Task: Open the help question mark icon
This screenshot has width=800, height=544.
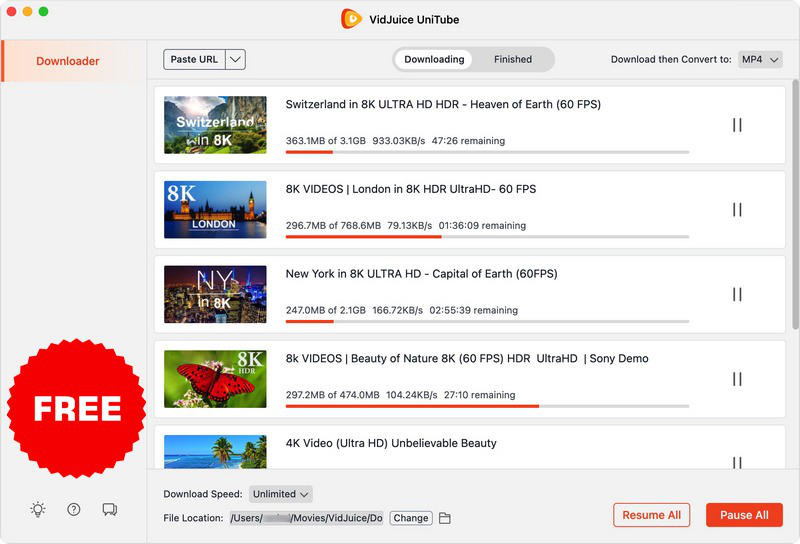Action: pos(74,509)
